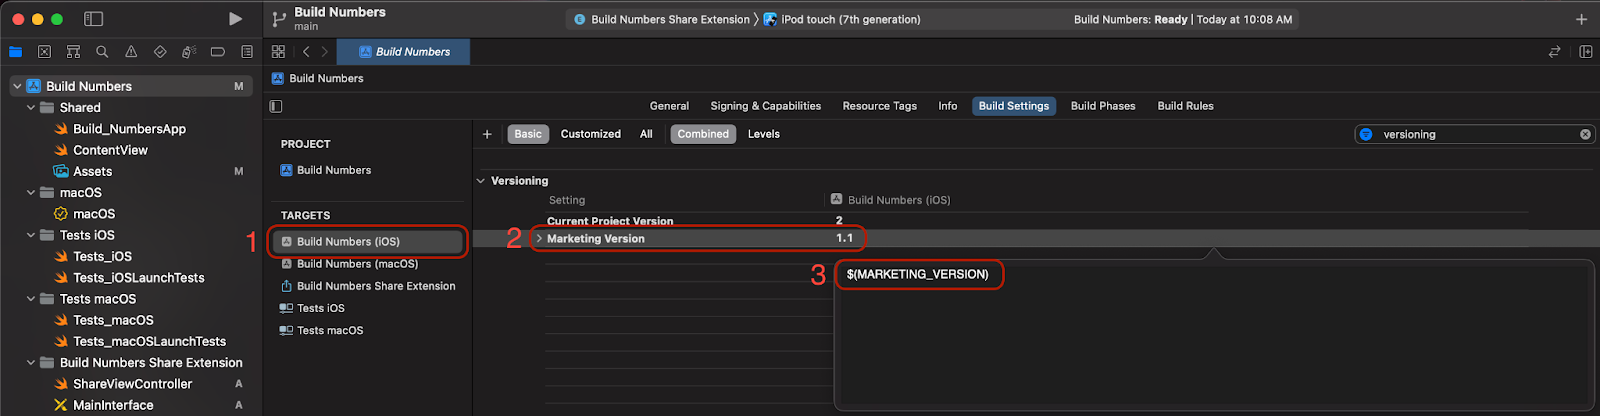This screenshot has width=1600, height=416.
Task: Open the MainInterface file
Action: tap(114, 405)
